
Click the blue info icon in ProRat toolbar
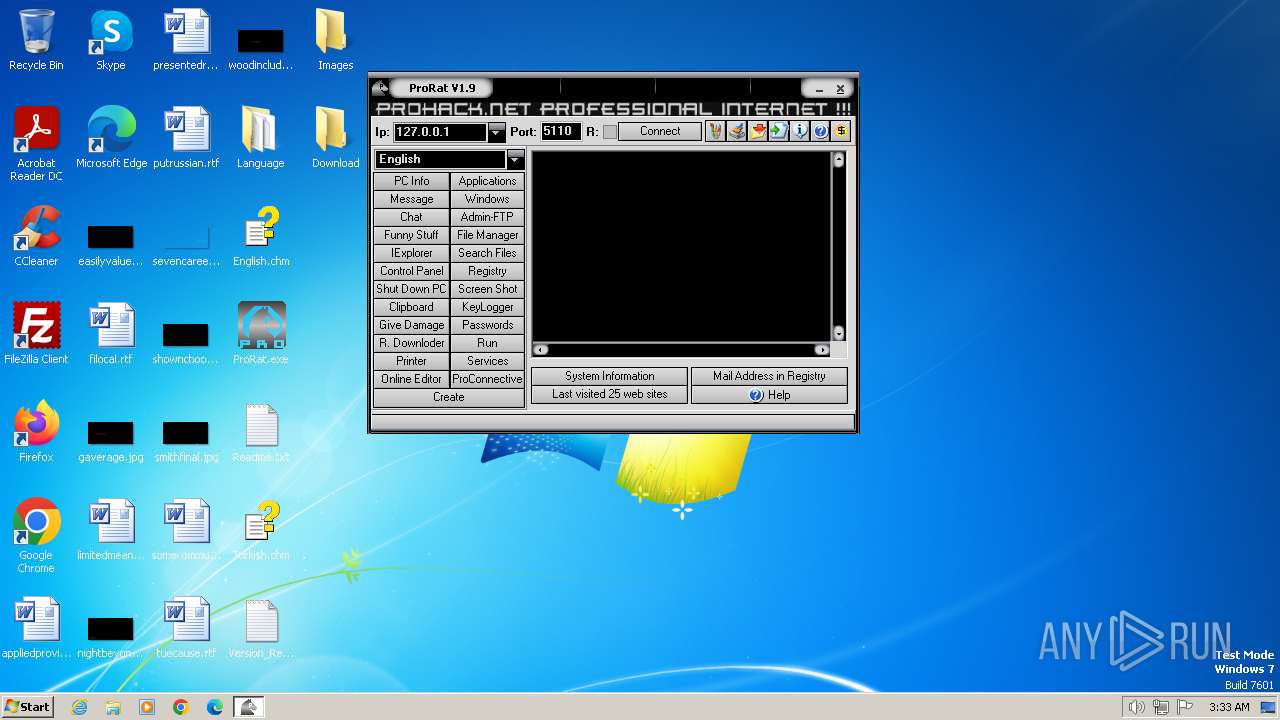(799, 131)
